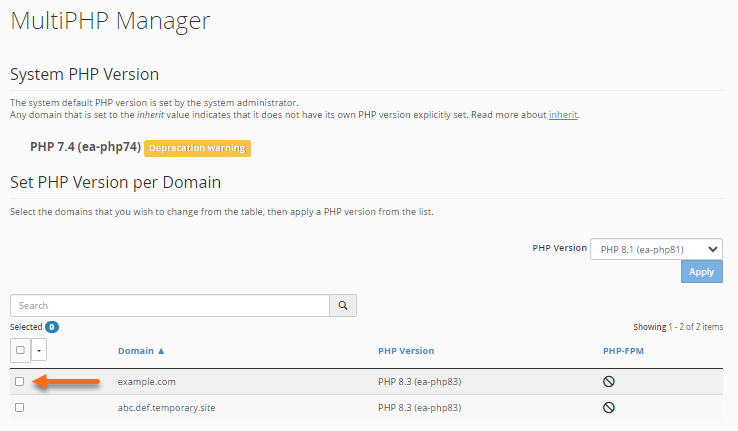The width and height of the screenshot is (738, 431).
Task: Click the PHP 7.4 (ea-php74) system version text
Action: (x=85, y=148)
